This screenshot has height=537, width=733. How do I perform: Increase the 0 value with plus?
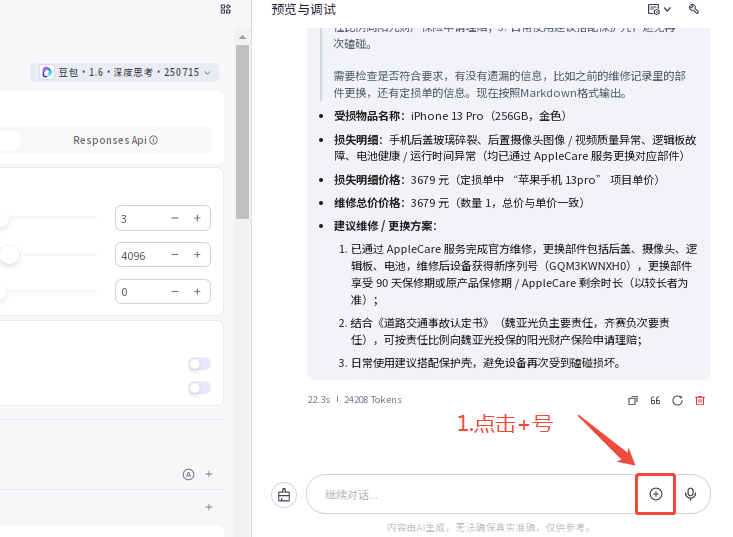(197, 292)
